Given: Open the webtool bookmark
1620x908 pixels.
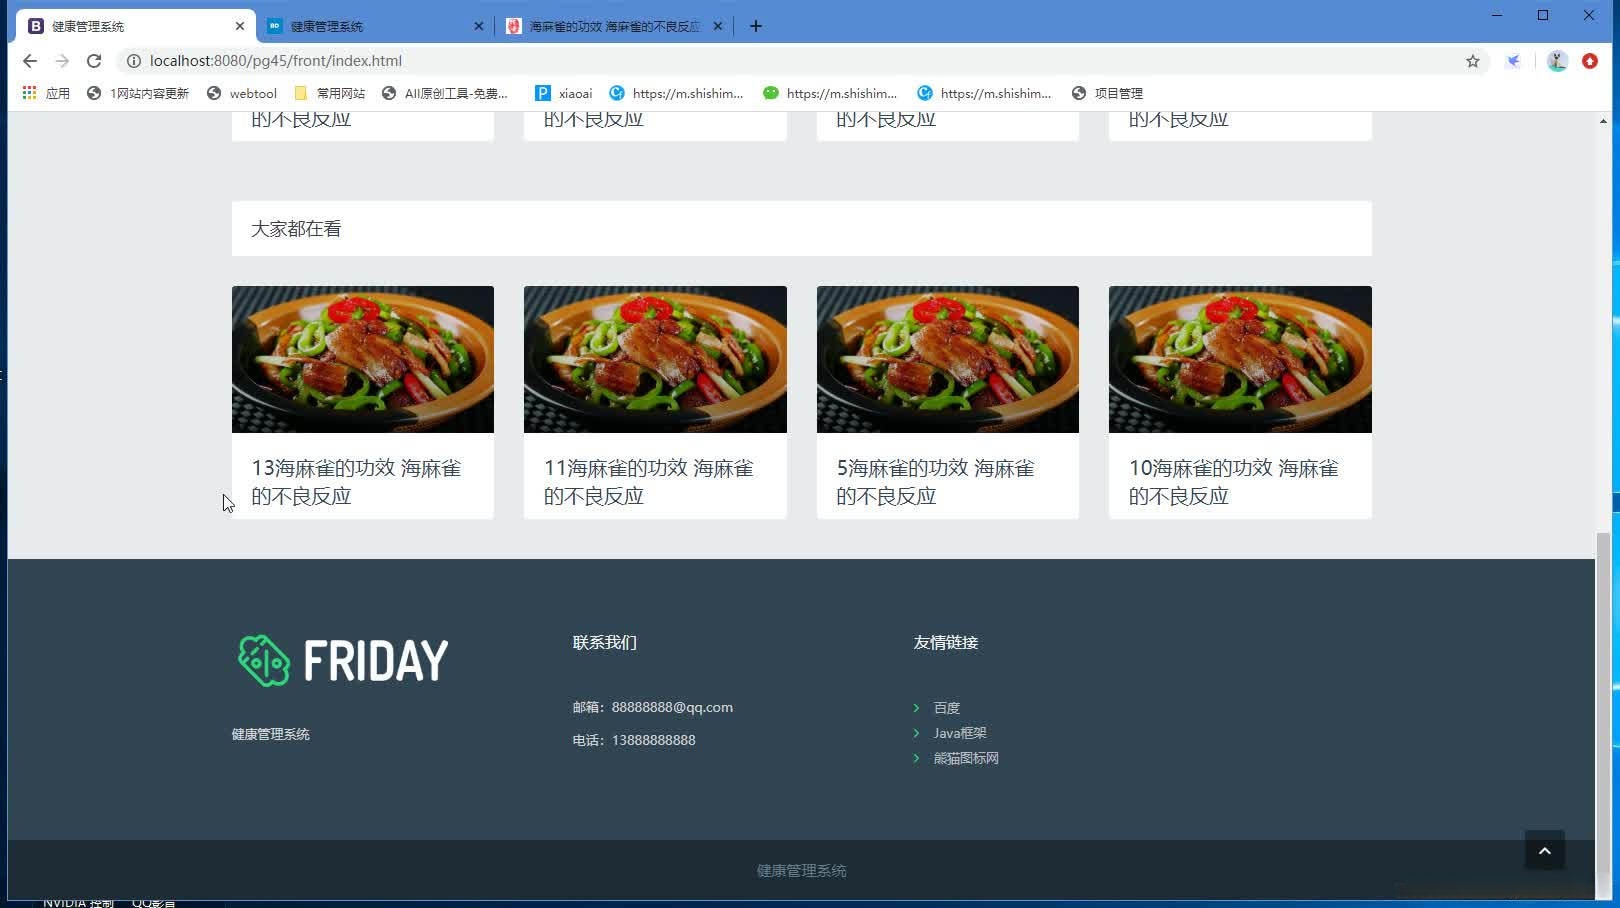Looking at the screenshot, I should pos(242,93).
